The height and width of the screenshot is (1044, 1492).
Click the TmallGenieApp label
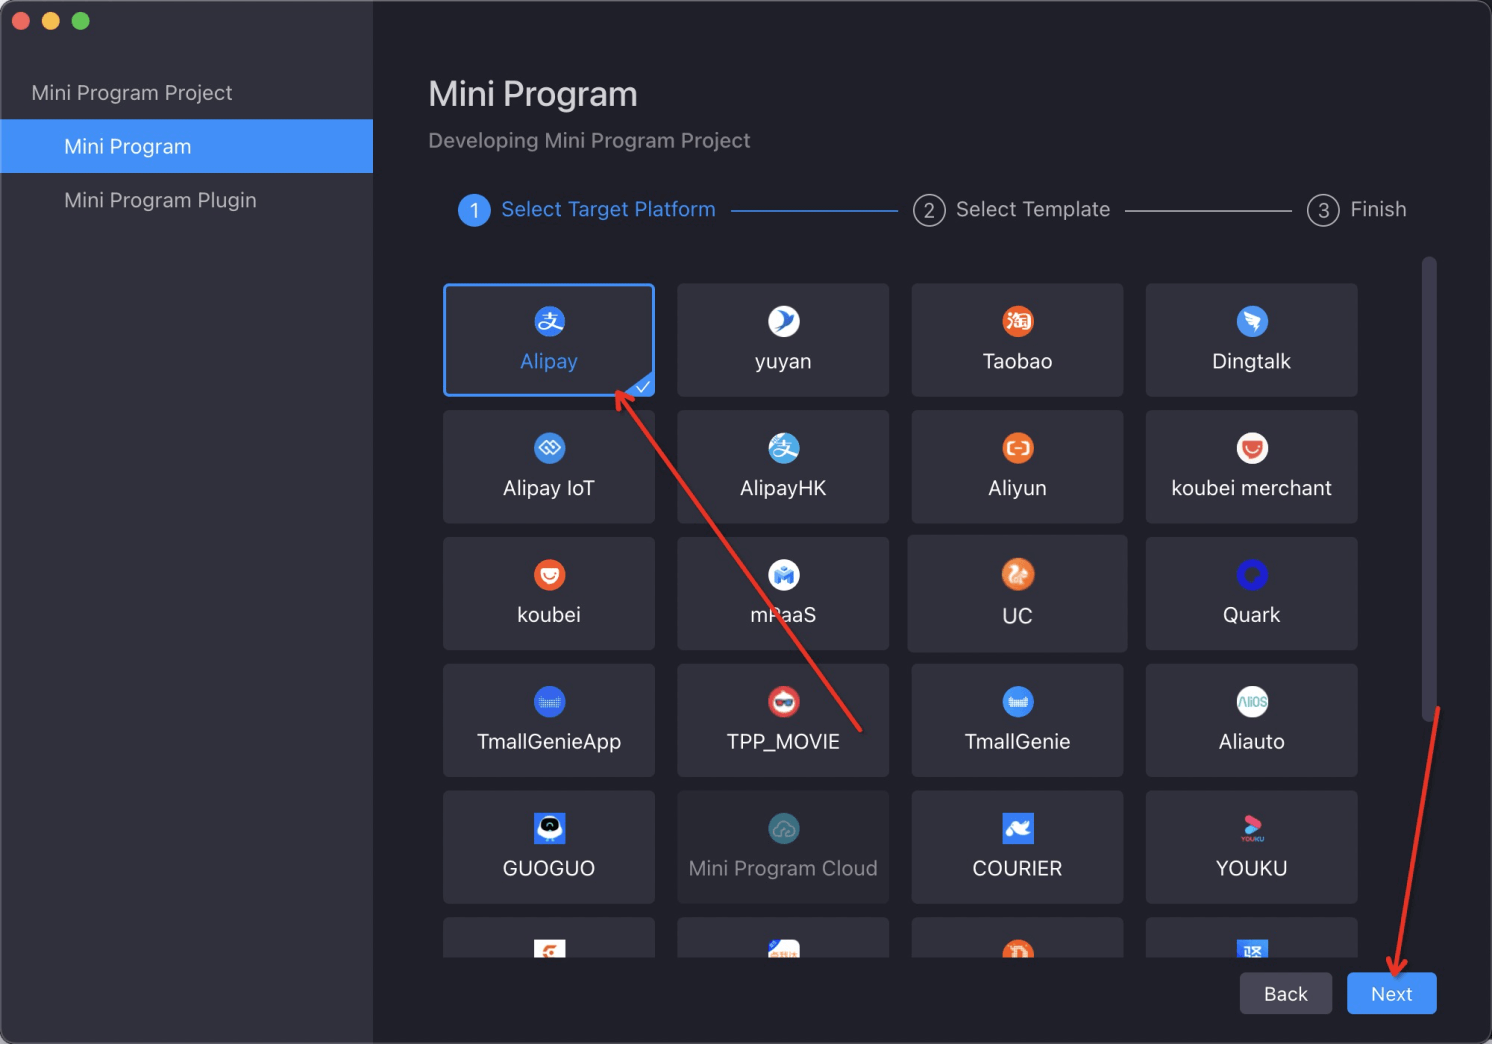click(x=549, y=742)
